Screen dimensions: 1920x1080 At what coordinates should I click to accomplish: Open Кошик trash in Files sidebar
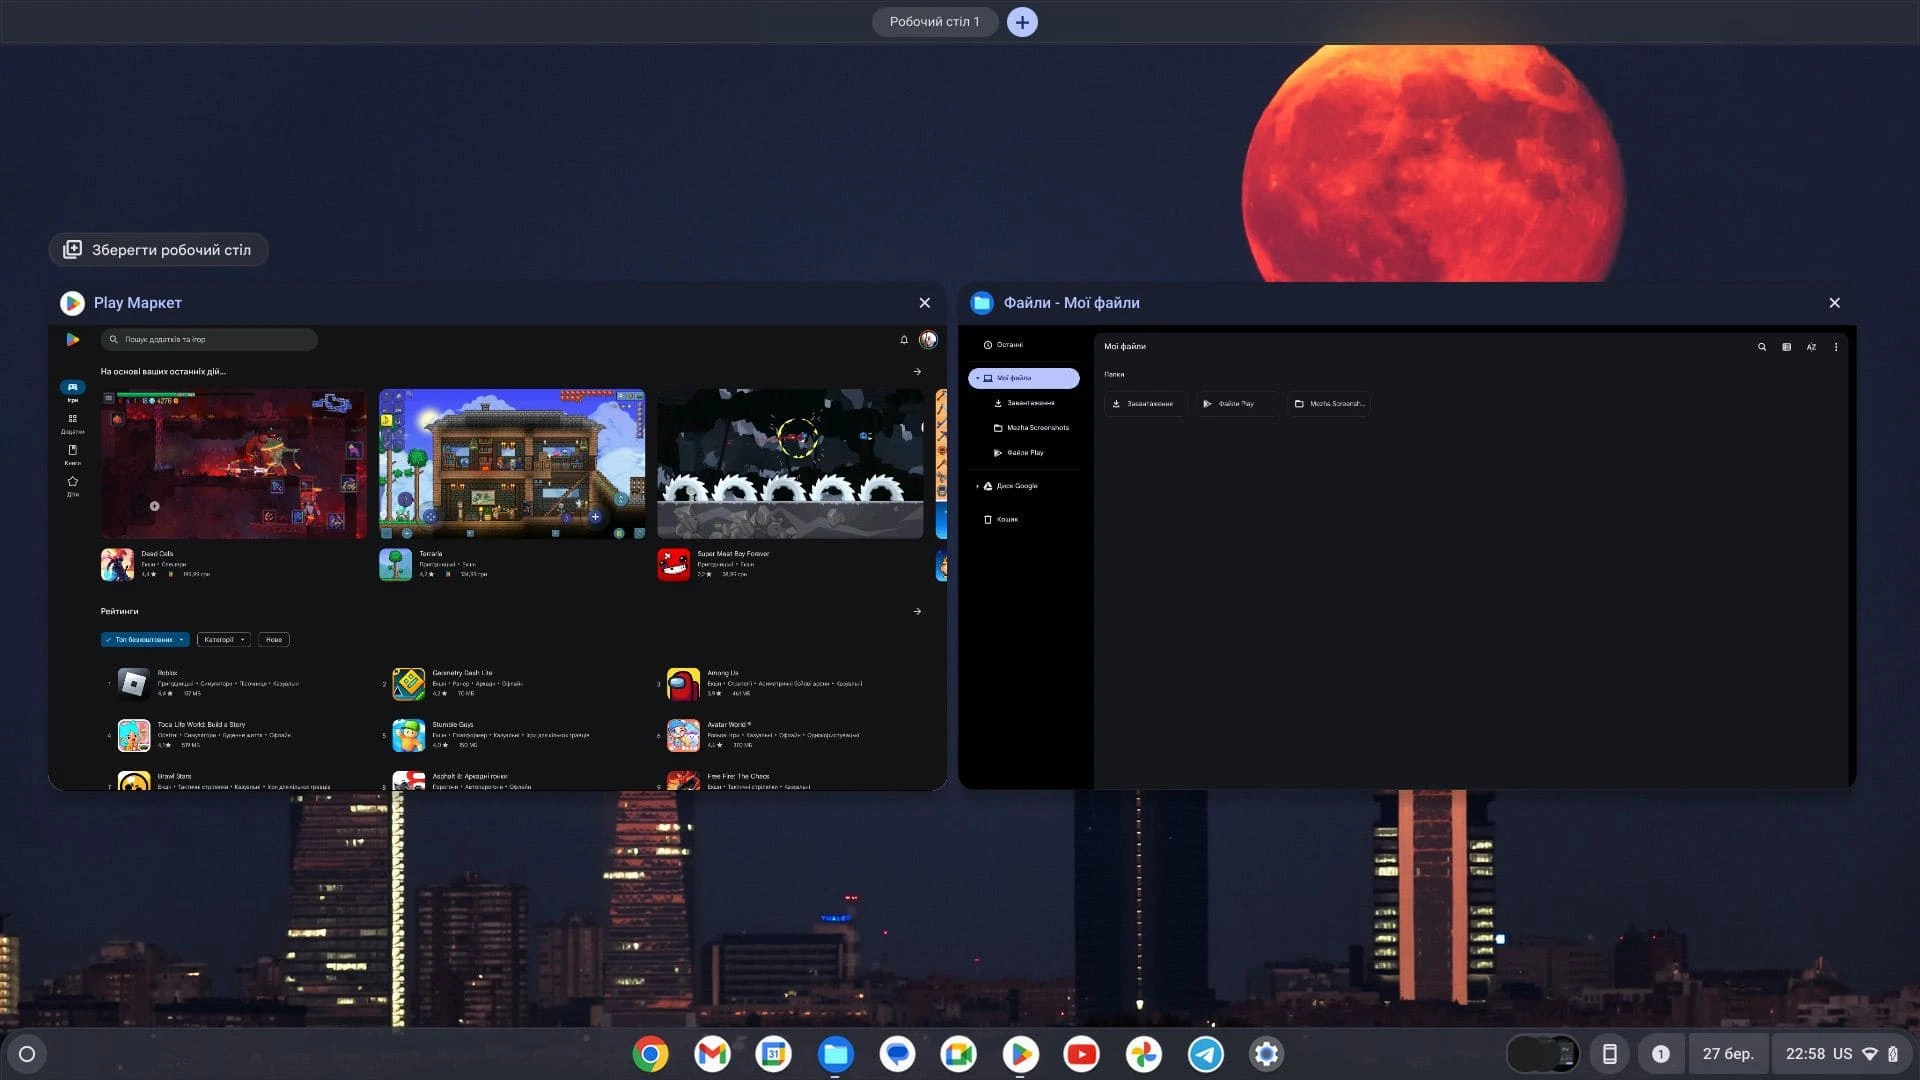pos(1024,520)
